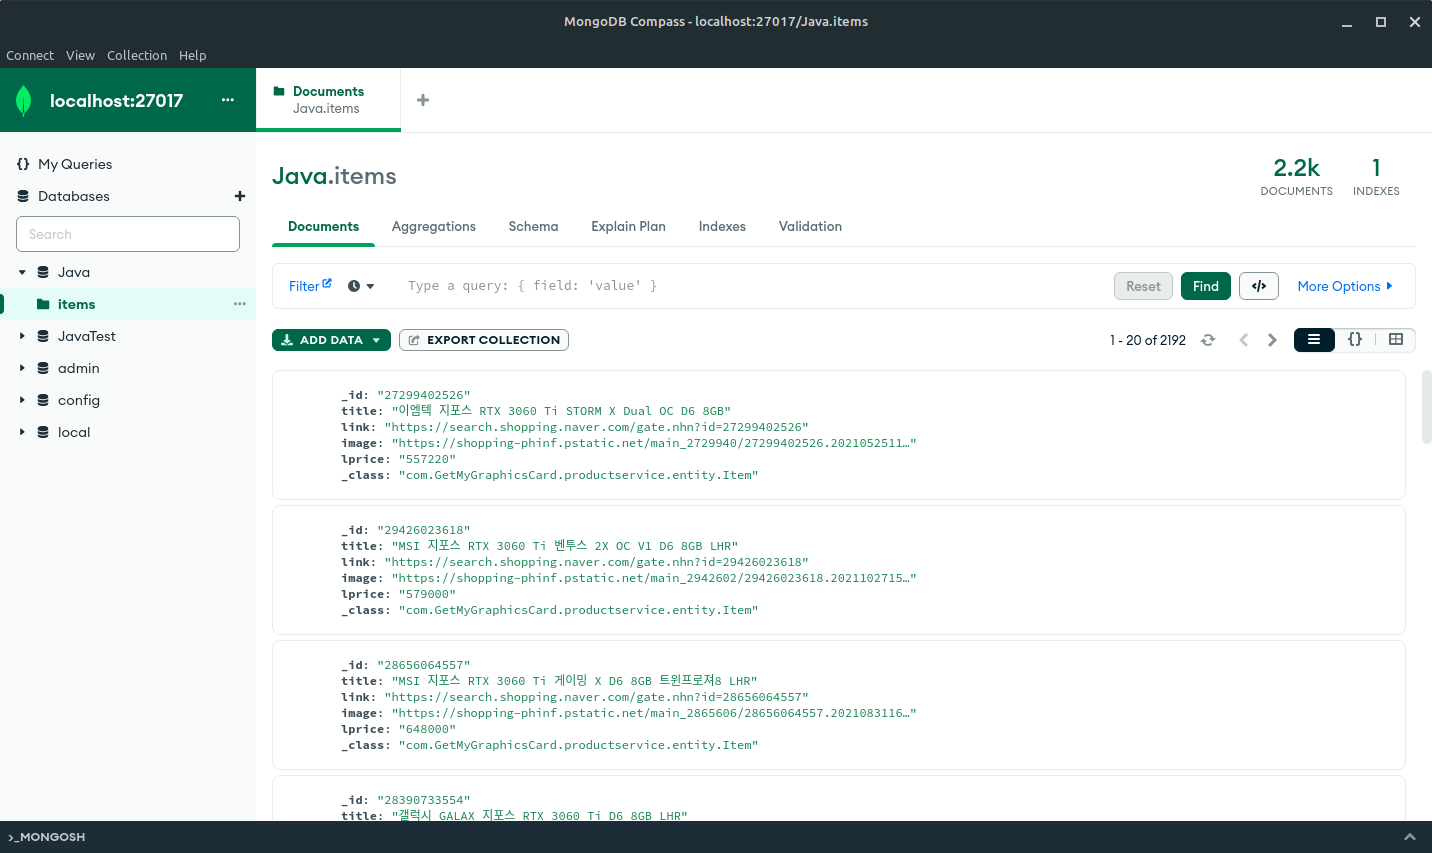Viewport: 1432px width, 853px height.
Task: Open the items collection actions ellipsis
Action: click(x=240, y=304)
